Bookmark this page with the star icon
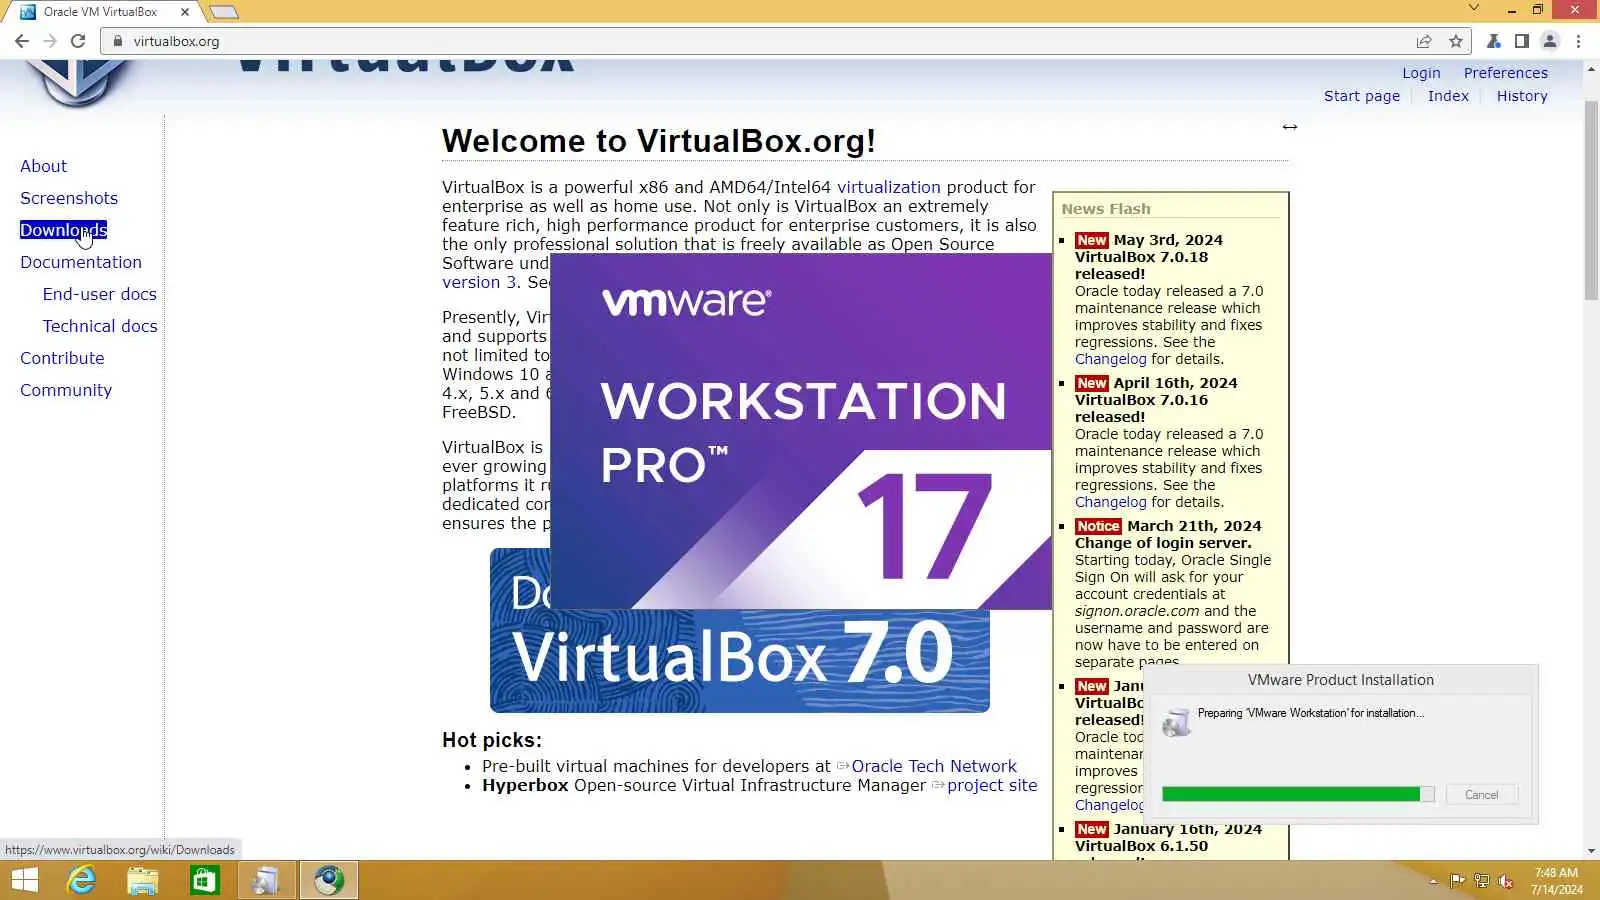This screenshot has height=900, width=1600. 1456,41
